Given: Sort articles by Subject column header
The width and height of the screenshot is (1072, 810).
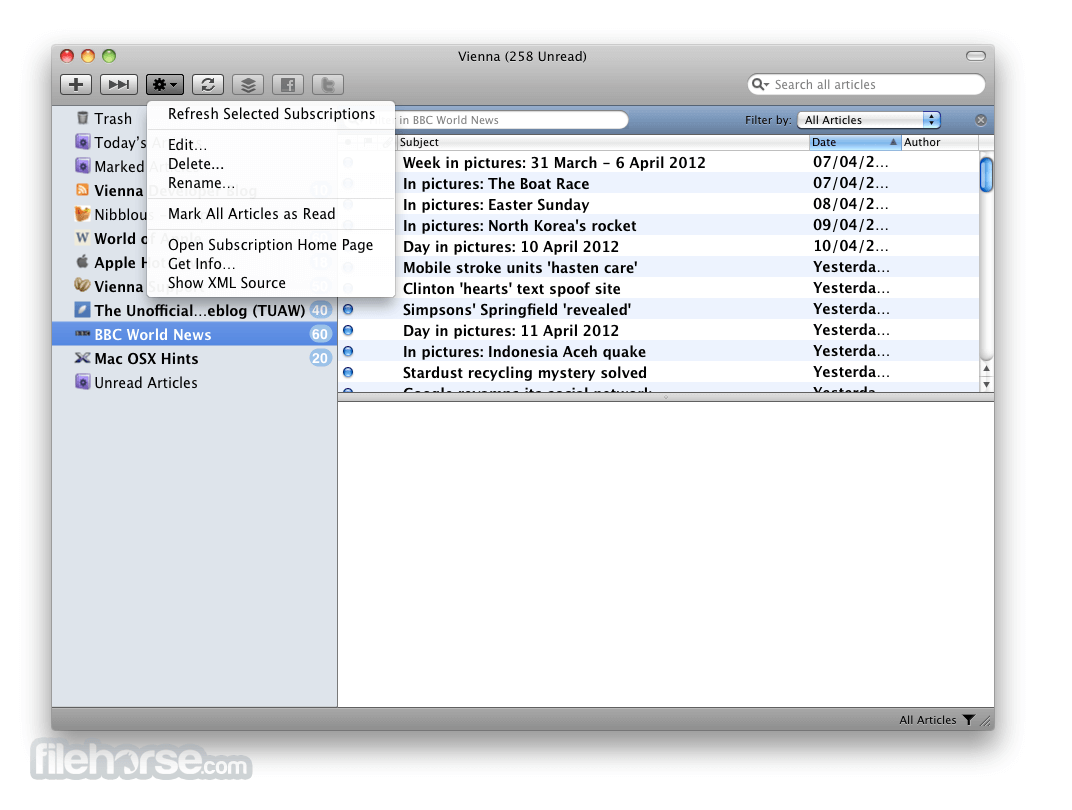Looking at the screenshot, I should point(602,142).
